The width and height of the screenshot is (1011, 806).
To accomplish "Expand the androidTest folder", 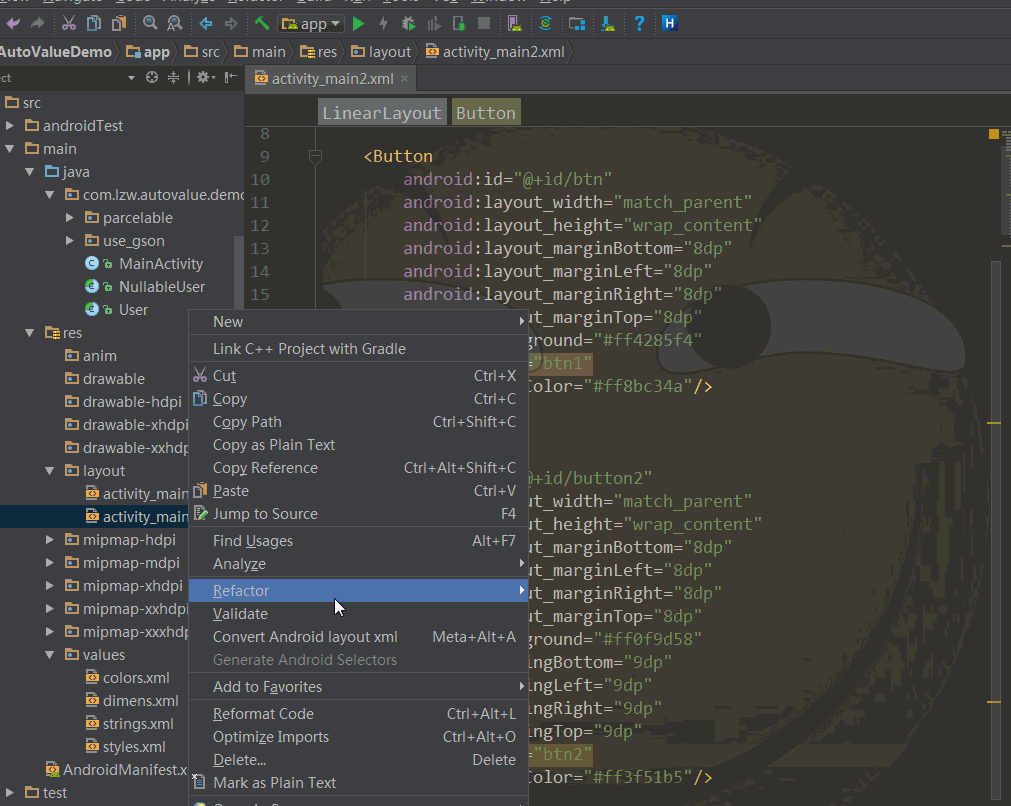I will (11, 126).
